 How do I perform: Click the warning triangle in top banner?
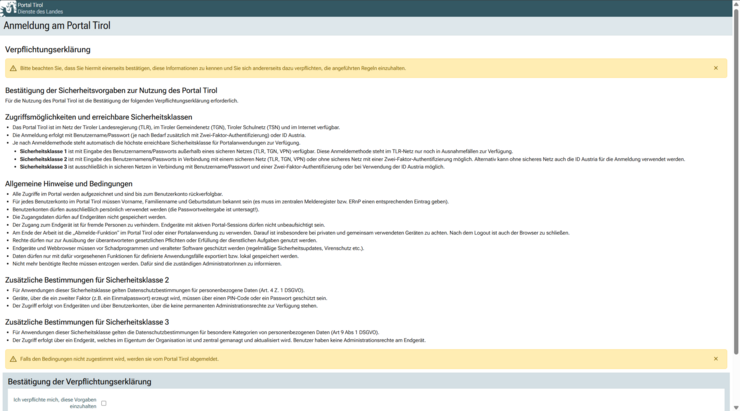coord(13,68)
